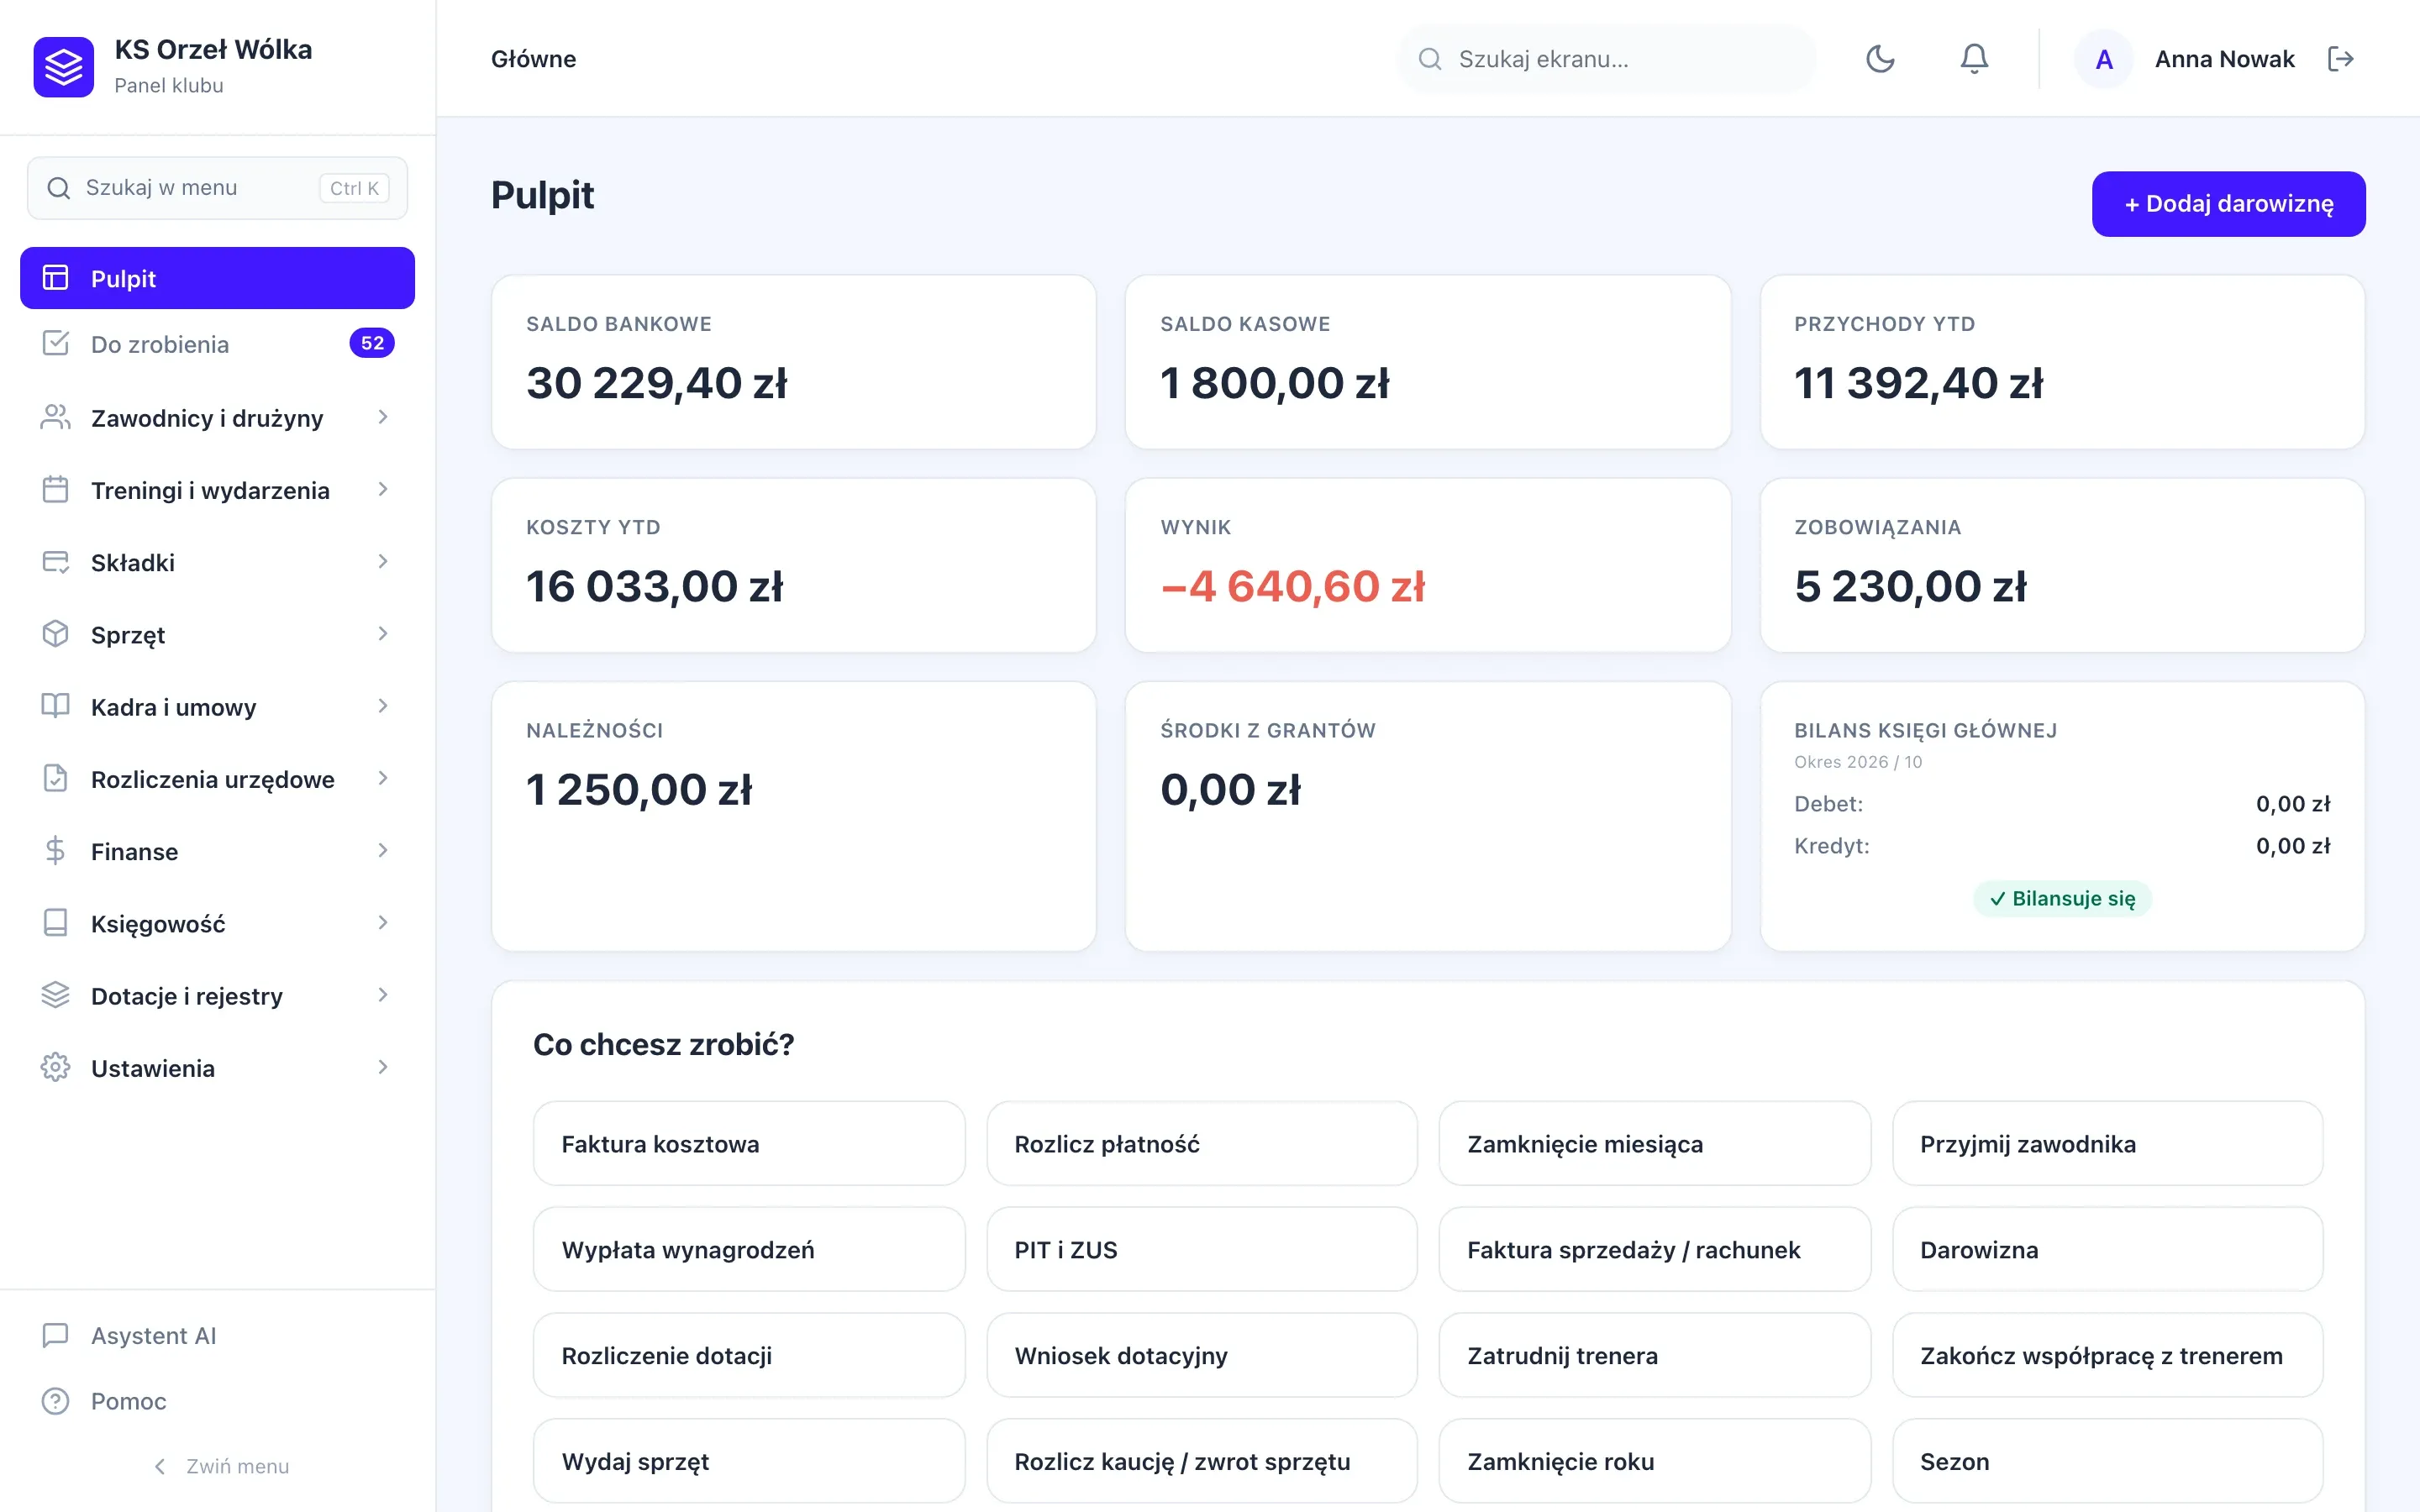The height and width of the screenshot is (1512, 2420).
Task: Click the Główne breadcrumb label
Action: [x=533, y=59]
